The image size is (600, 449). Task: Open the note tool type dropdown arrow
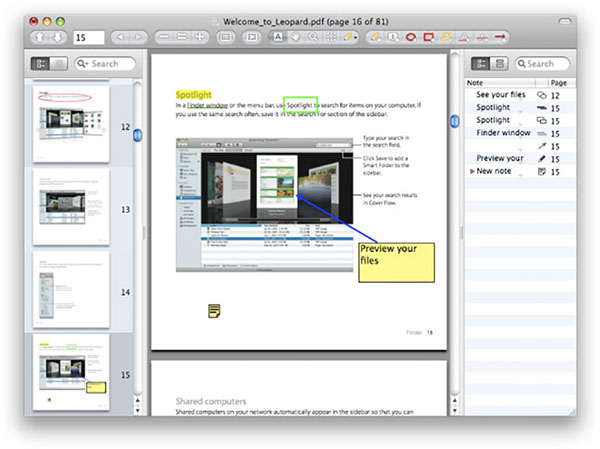point(356,38)
